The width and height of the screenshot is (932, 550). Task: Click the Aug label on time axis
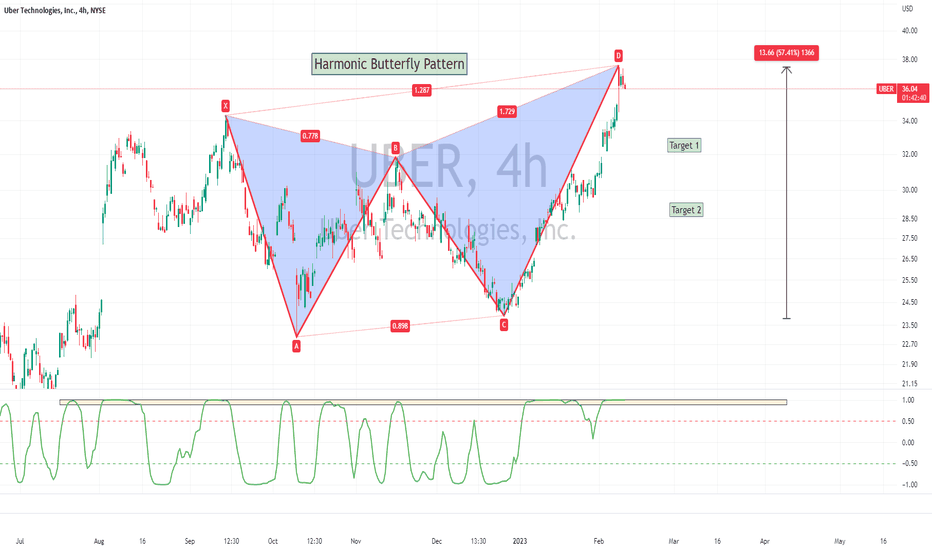(x=99, y=541)
